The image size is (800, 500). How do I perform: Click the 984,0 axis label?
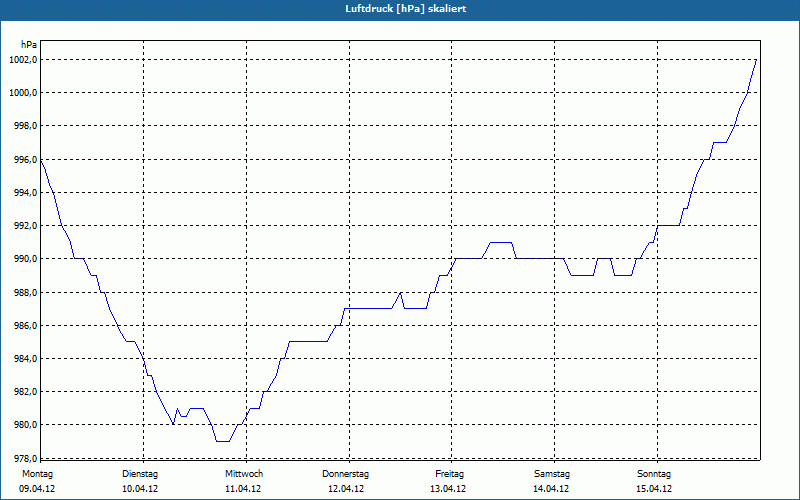point(24,359)
